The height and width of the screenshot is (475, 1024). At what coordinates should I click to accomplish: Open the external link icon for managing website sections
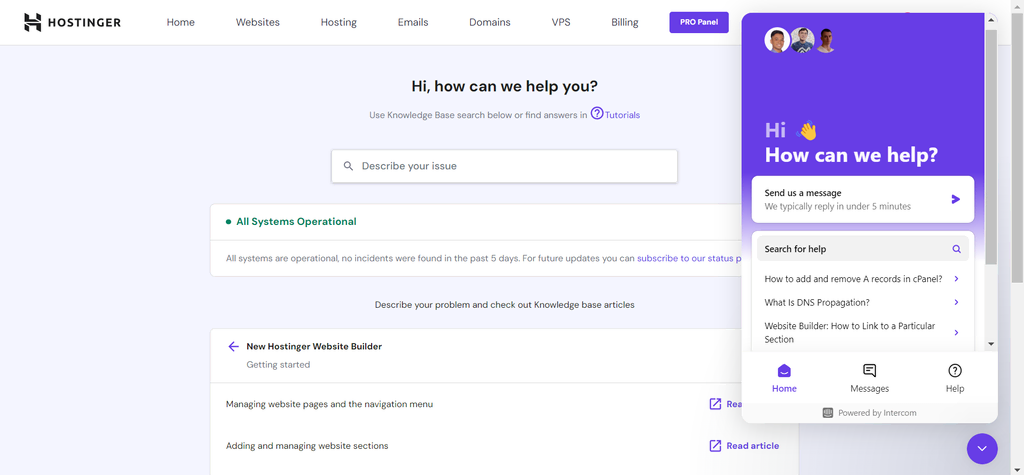715,445
